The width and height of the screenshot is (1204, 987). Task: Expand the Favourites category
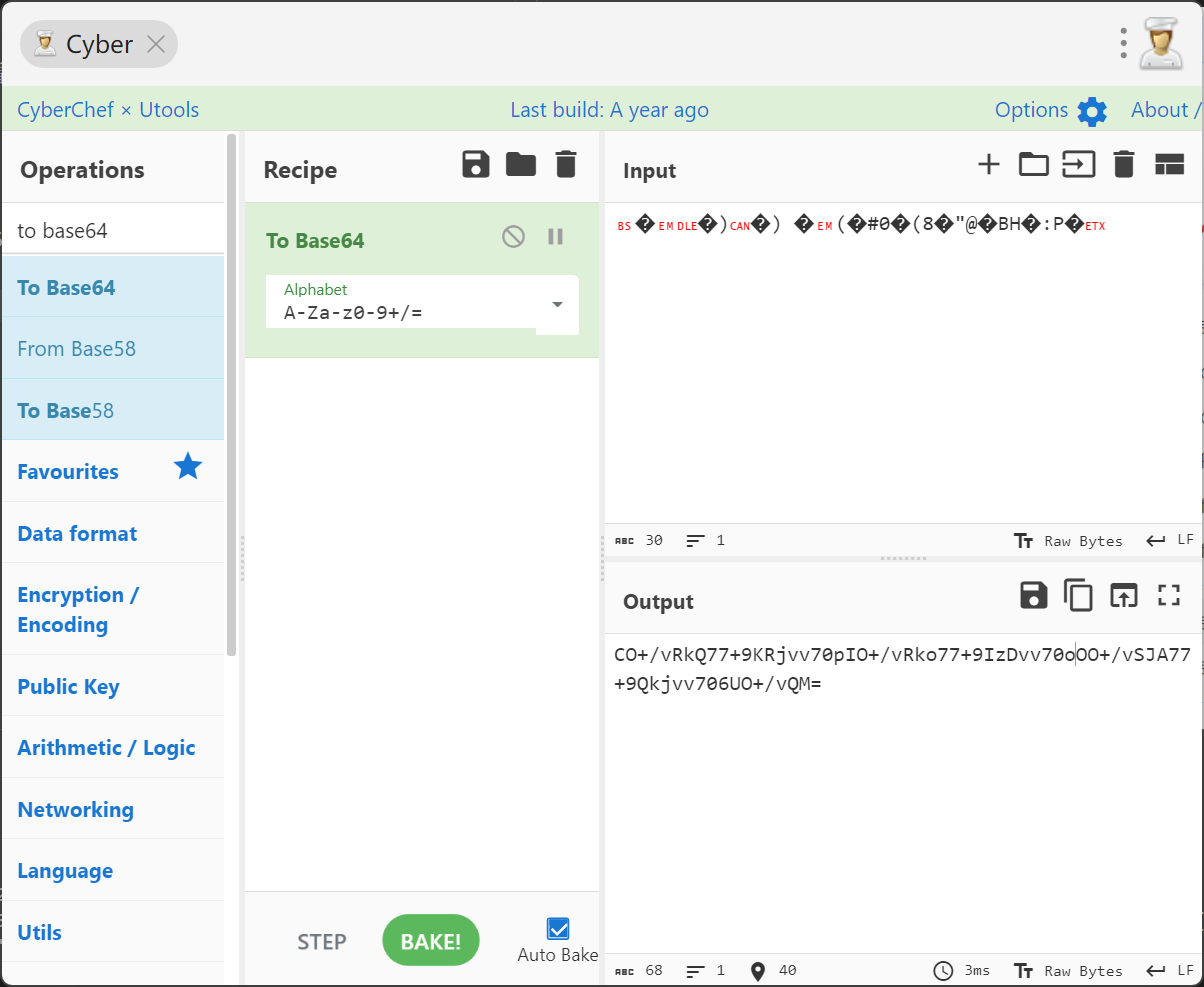coord(113,471)
